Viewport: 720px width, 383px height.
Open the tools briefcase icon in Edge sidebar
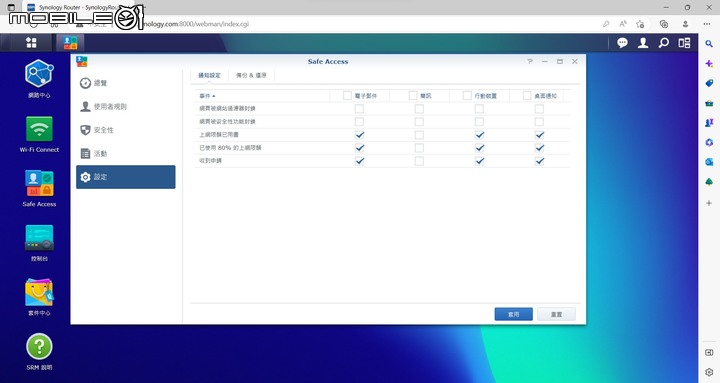coord(709,103)
